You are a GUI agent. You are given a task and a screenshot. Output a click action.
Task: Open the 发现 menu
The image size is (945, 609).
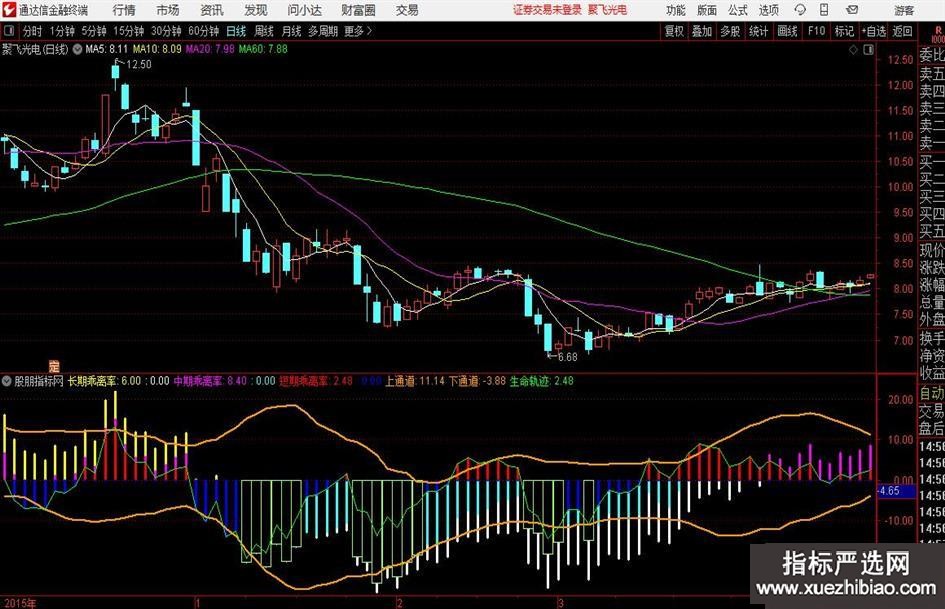(x=256, y=10)
